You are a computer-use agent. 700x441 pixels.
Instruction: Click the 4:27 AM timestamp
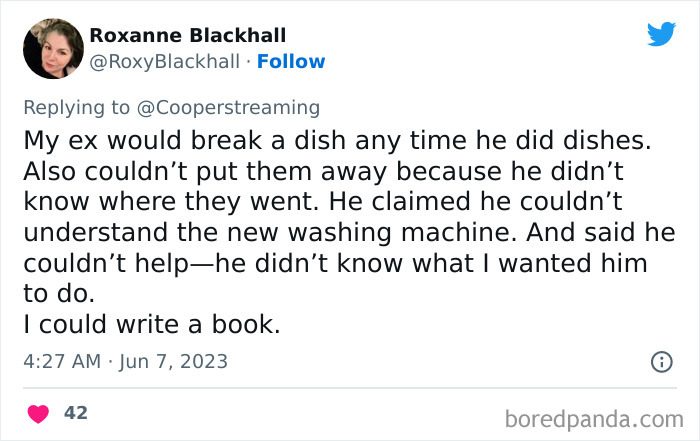(61, 361)
